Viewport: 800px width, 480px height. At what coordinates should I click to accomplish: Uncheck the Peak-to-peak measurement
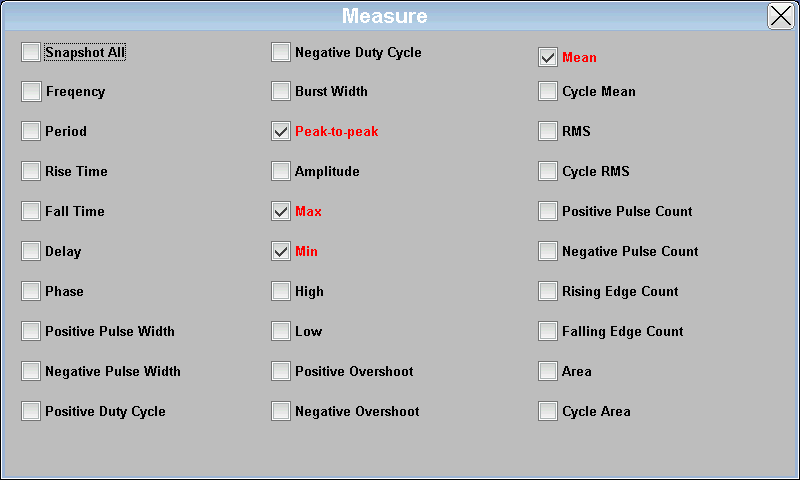(x=281, y=131)
